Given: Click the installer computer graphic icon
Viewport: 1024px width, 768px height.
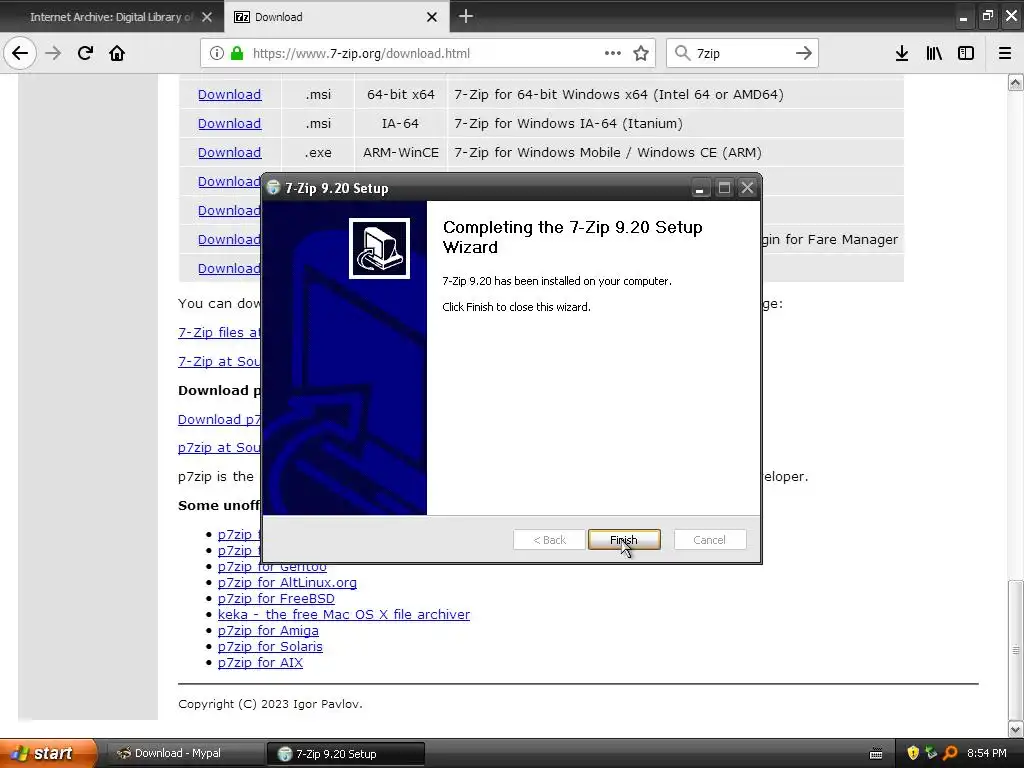Looking at the screenshot, I should [379, 248].
